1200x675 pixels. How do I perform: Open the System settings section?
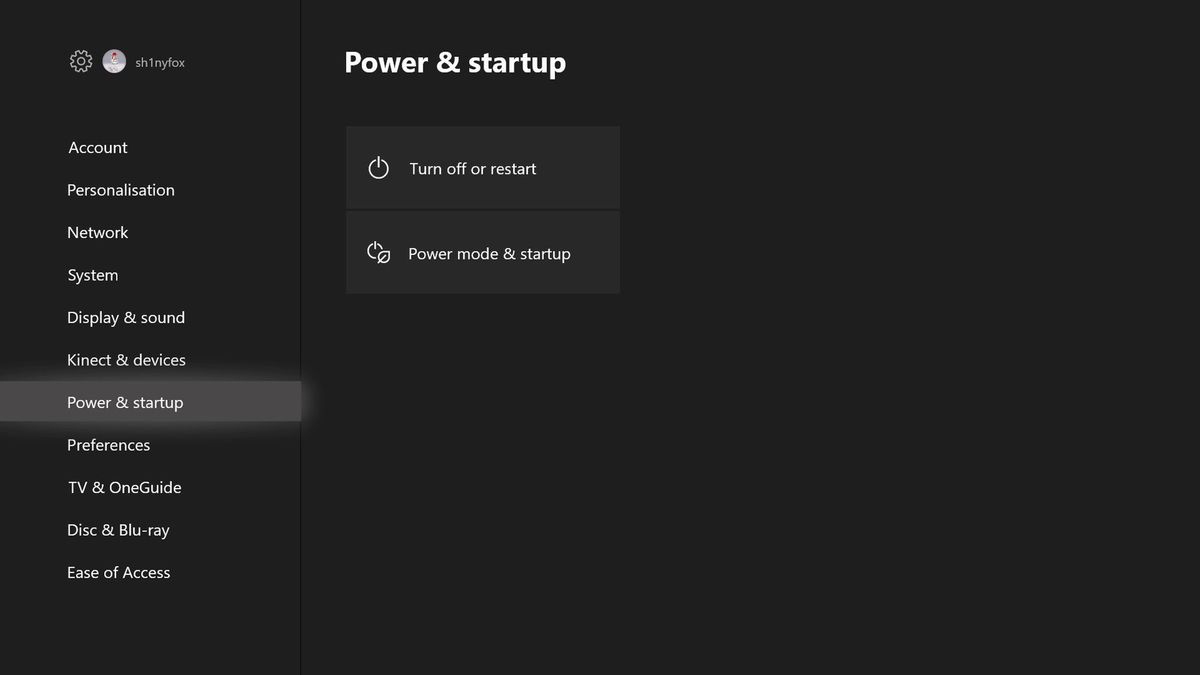pyautogui.click(x=92, y=275)
